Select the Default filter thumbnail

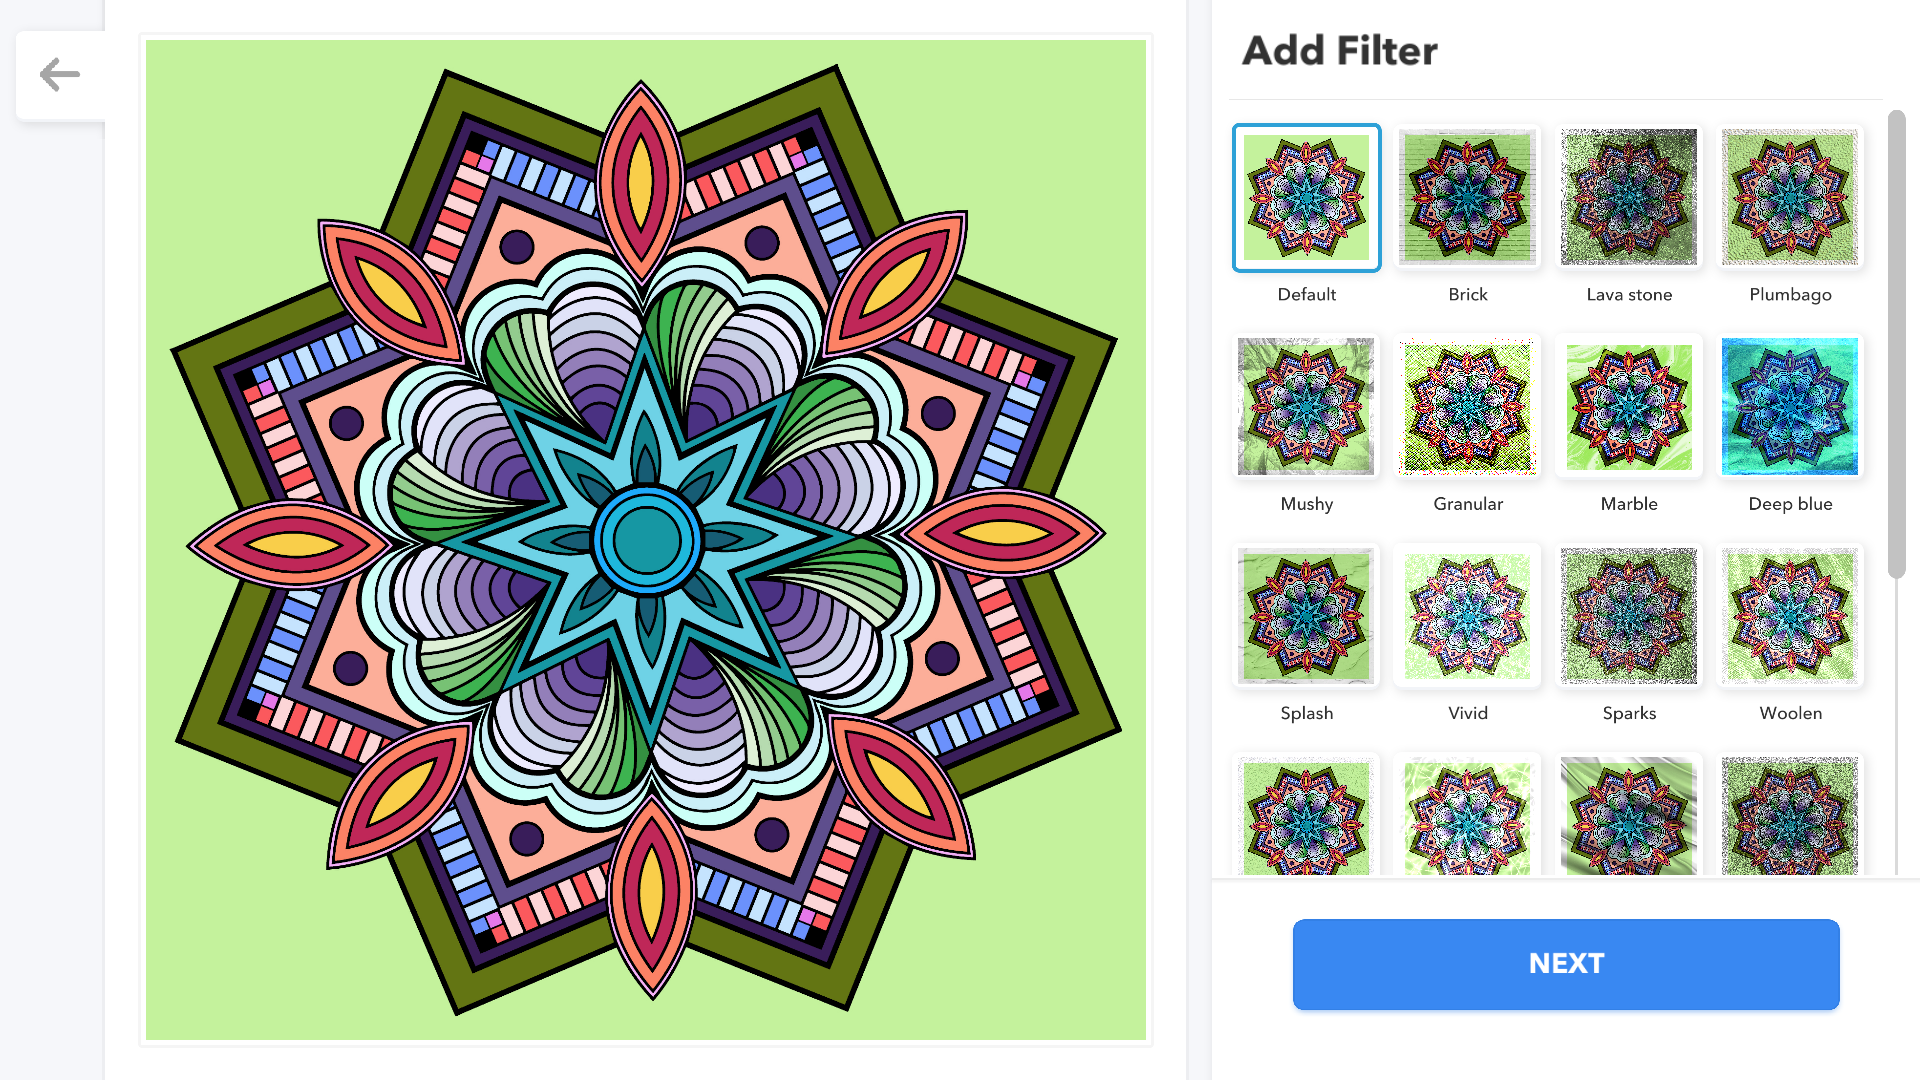coord(1306,198)
